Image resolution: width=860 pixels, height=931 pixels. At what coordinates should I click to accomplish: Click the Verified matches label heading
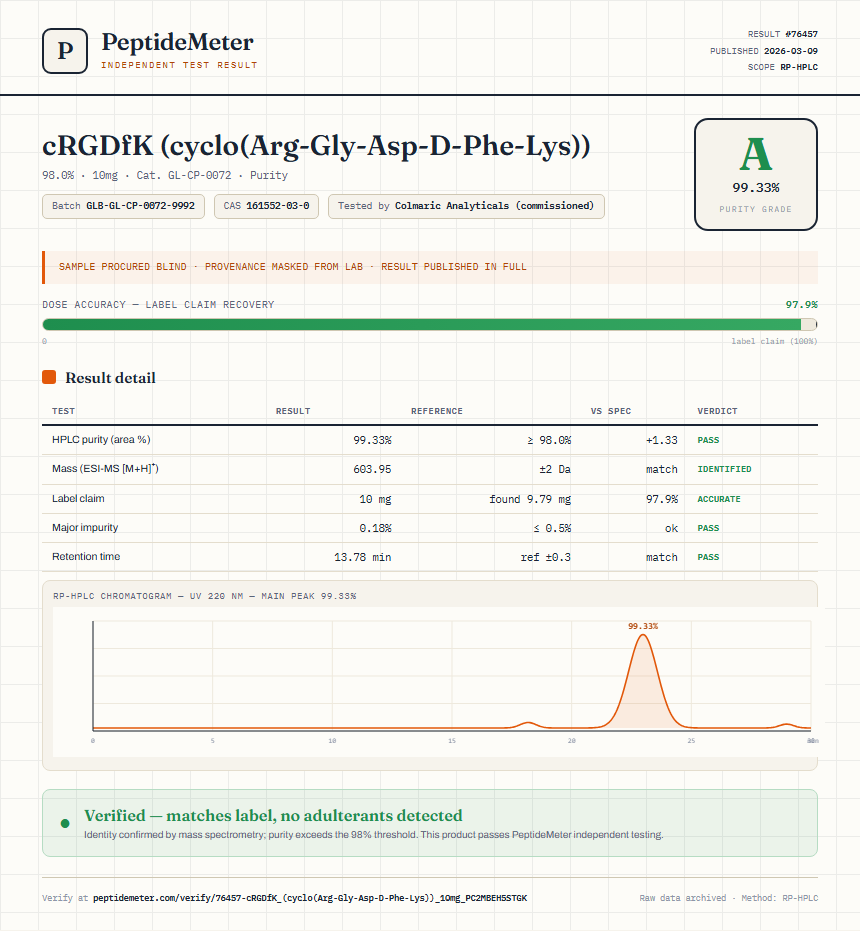click(x=273, y=816)
